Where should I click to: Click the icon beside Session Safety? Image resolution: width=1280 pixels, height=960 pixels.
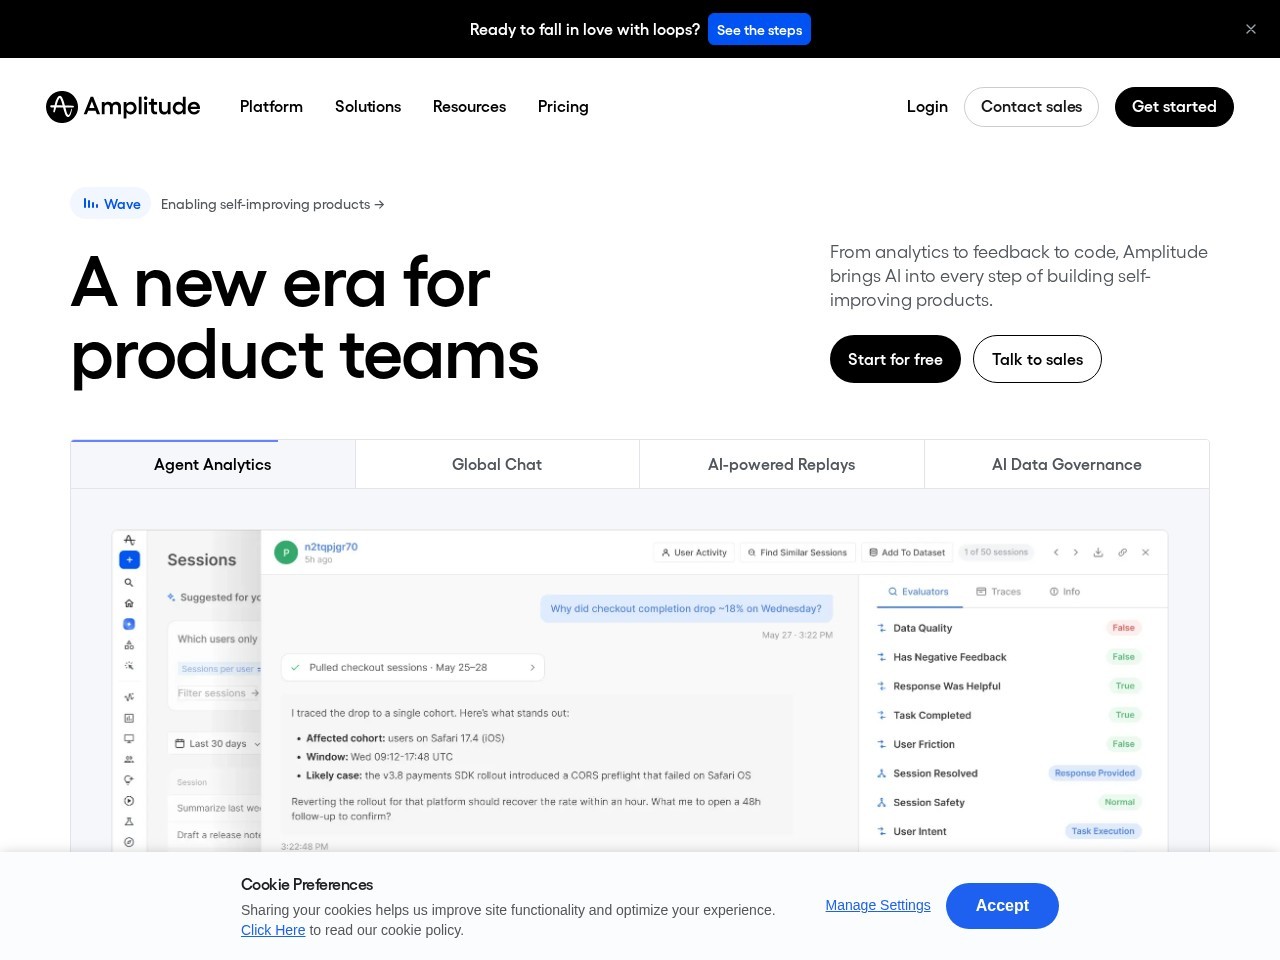point(881,802)
